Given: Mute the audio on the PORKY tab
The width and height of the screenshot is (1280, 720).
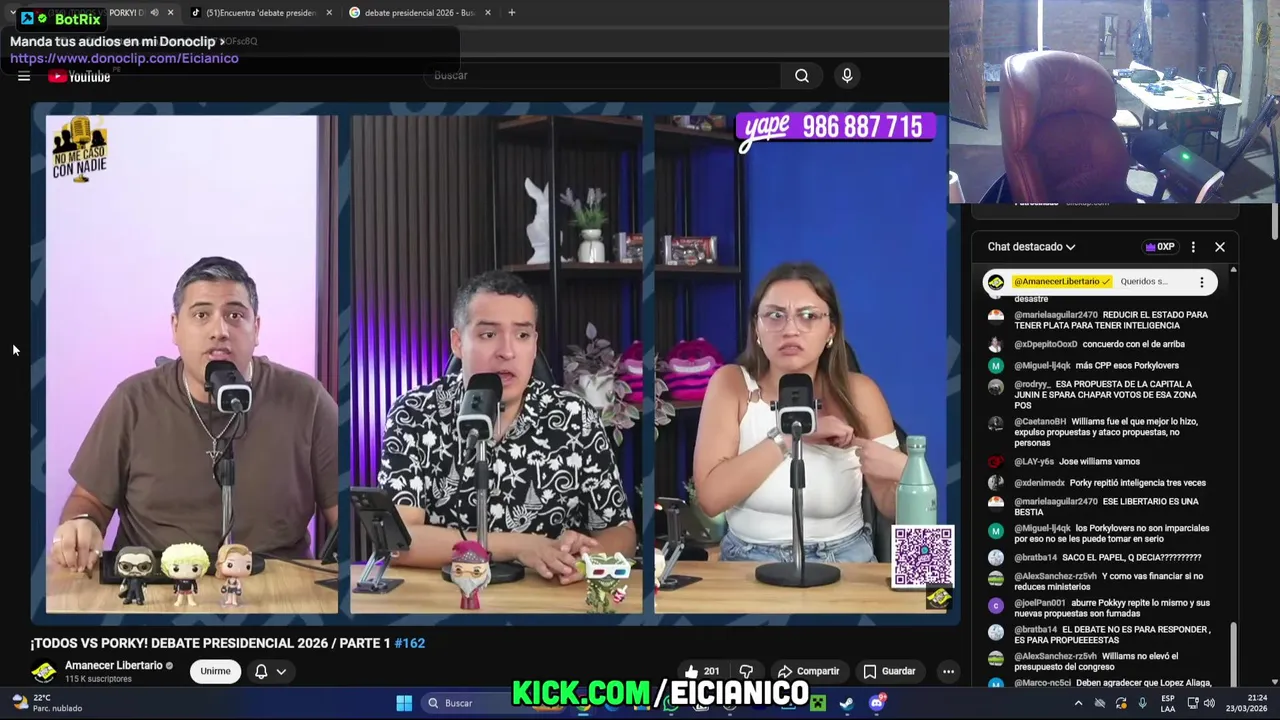Looking at the screenshot, I should [x=154, y=13].
